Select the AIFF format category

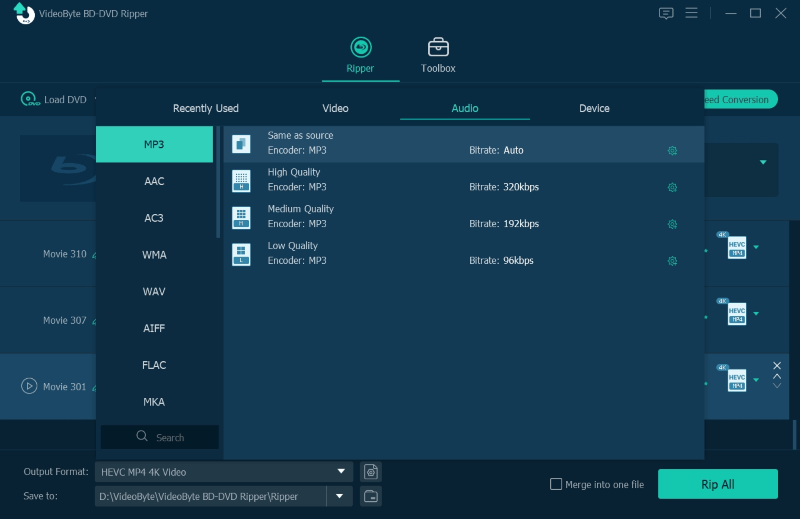click(x=155, y=328)
